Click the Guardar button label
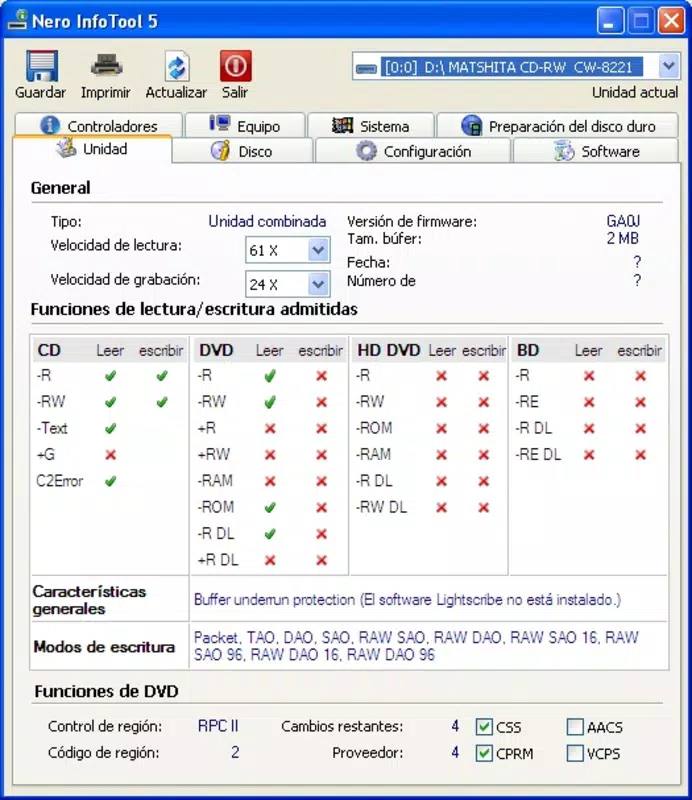692x800 pixels. (41, 92)
